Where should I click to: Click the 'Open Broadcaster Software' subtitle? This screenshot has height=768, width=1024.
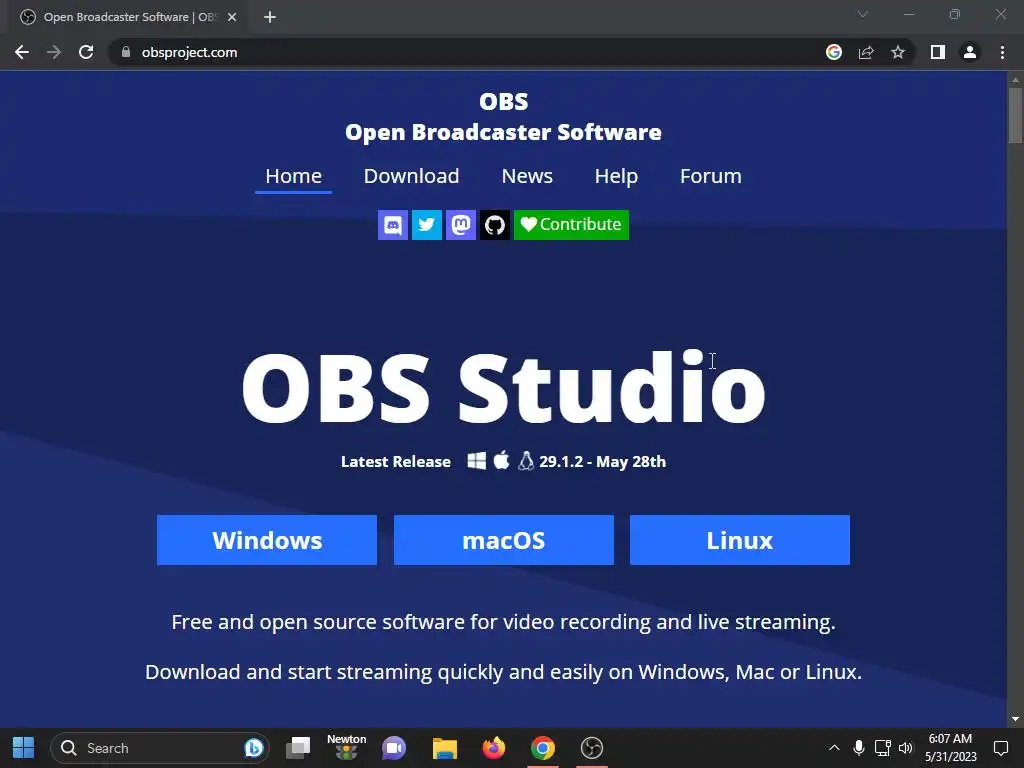(x=504, y=132)
